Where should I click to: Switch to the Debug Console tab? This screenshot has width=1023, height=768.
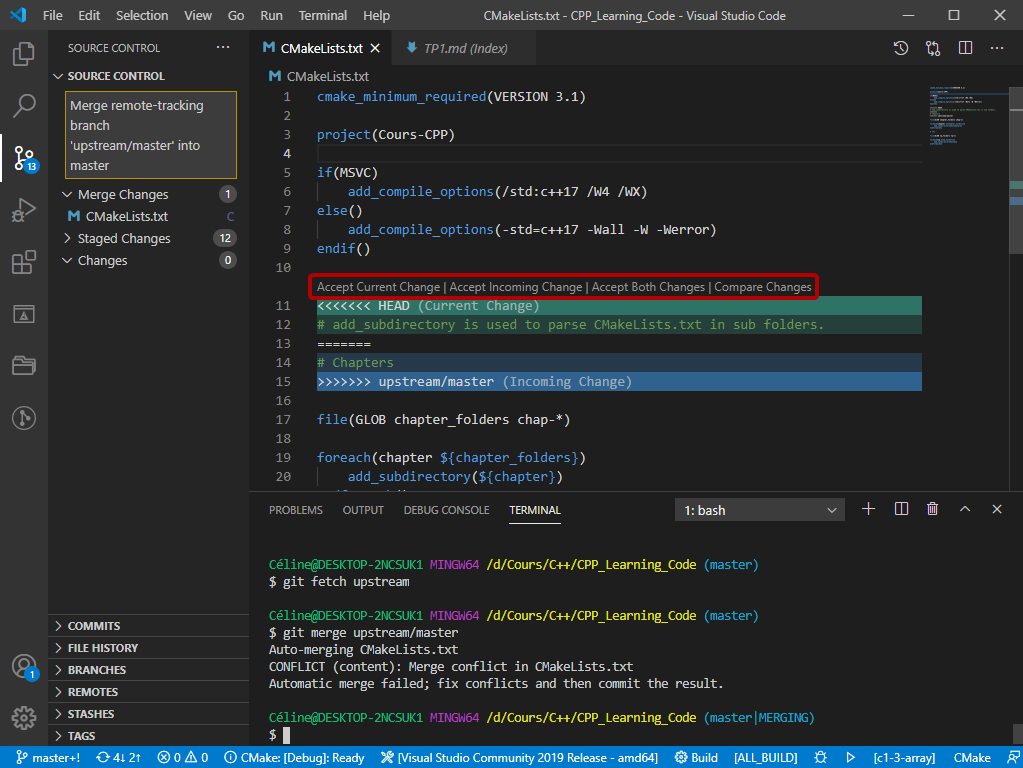[446, 510]
